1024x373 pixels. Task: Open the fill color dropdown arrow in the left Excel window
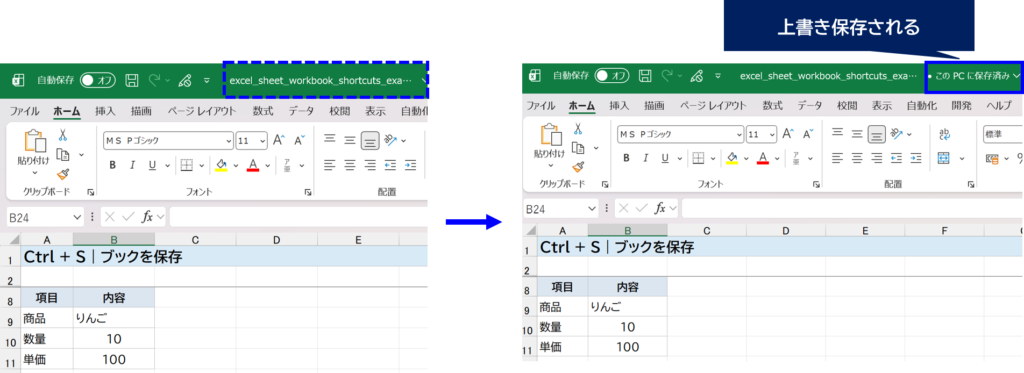tap(236, 165)
